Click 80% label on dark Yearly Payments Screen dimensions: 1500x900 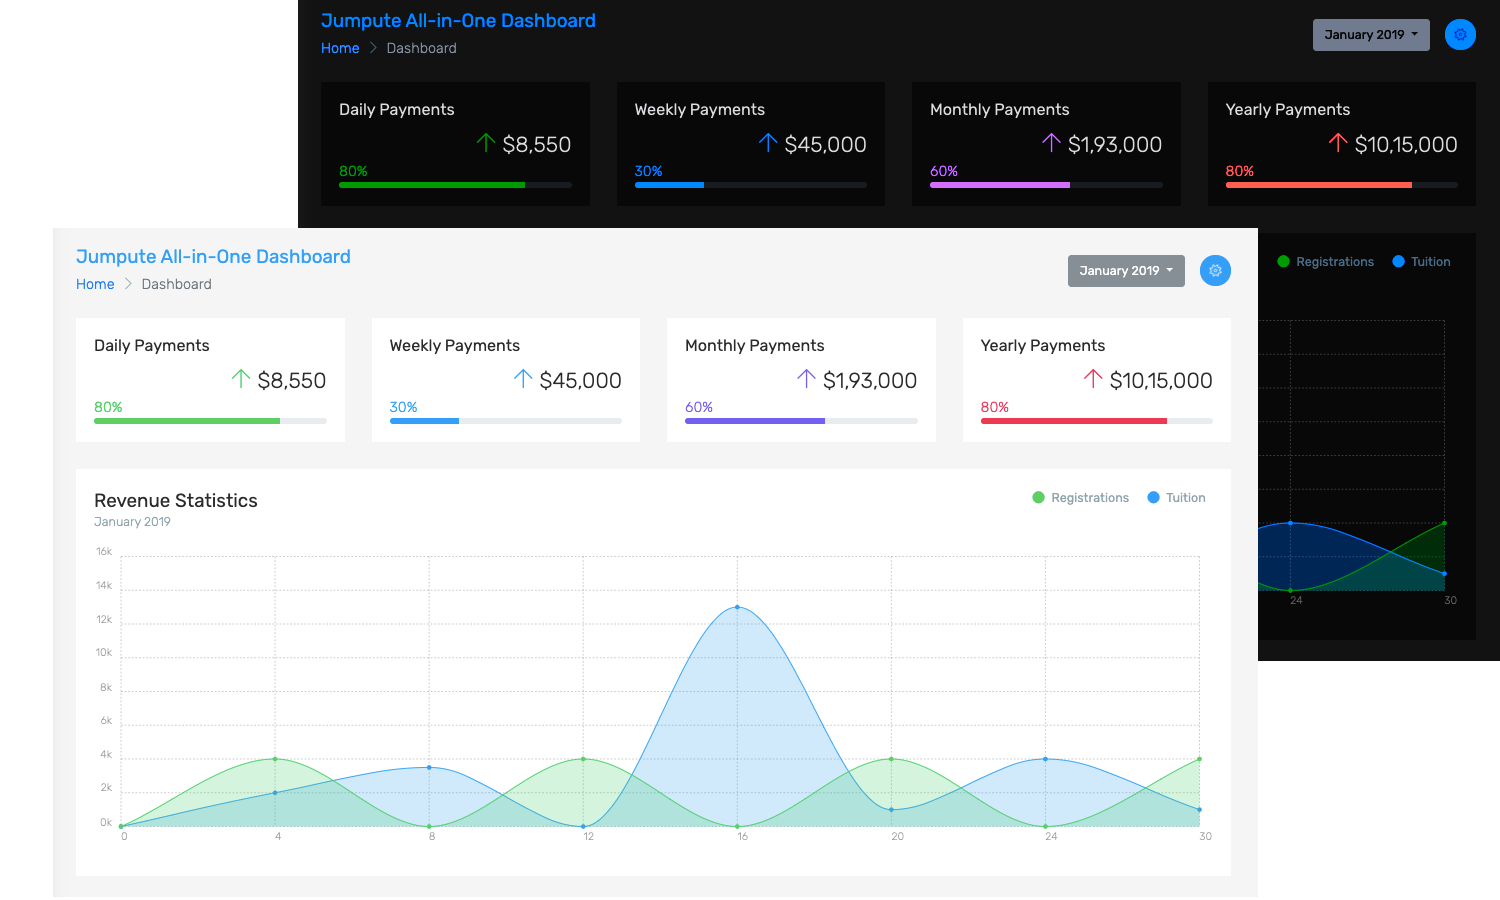coord(1240,171)
